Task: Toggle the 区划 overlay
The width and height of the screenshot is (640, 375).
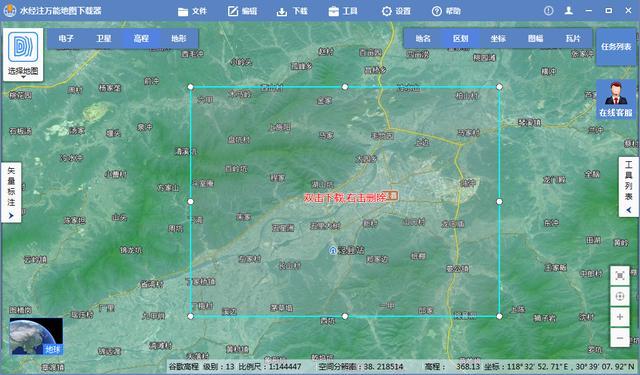Action: pyautogui.click(x=460, y=38)
